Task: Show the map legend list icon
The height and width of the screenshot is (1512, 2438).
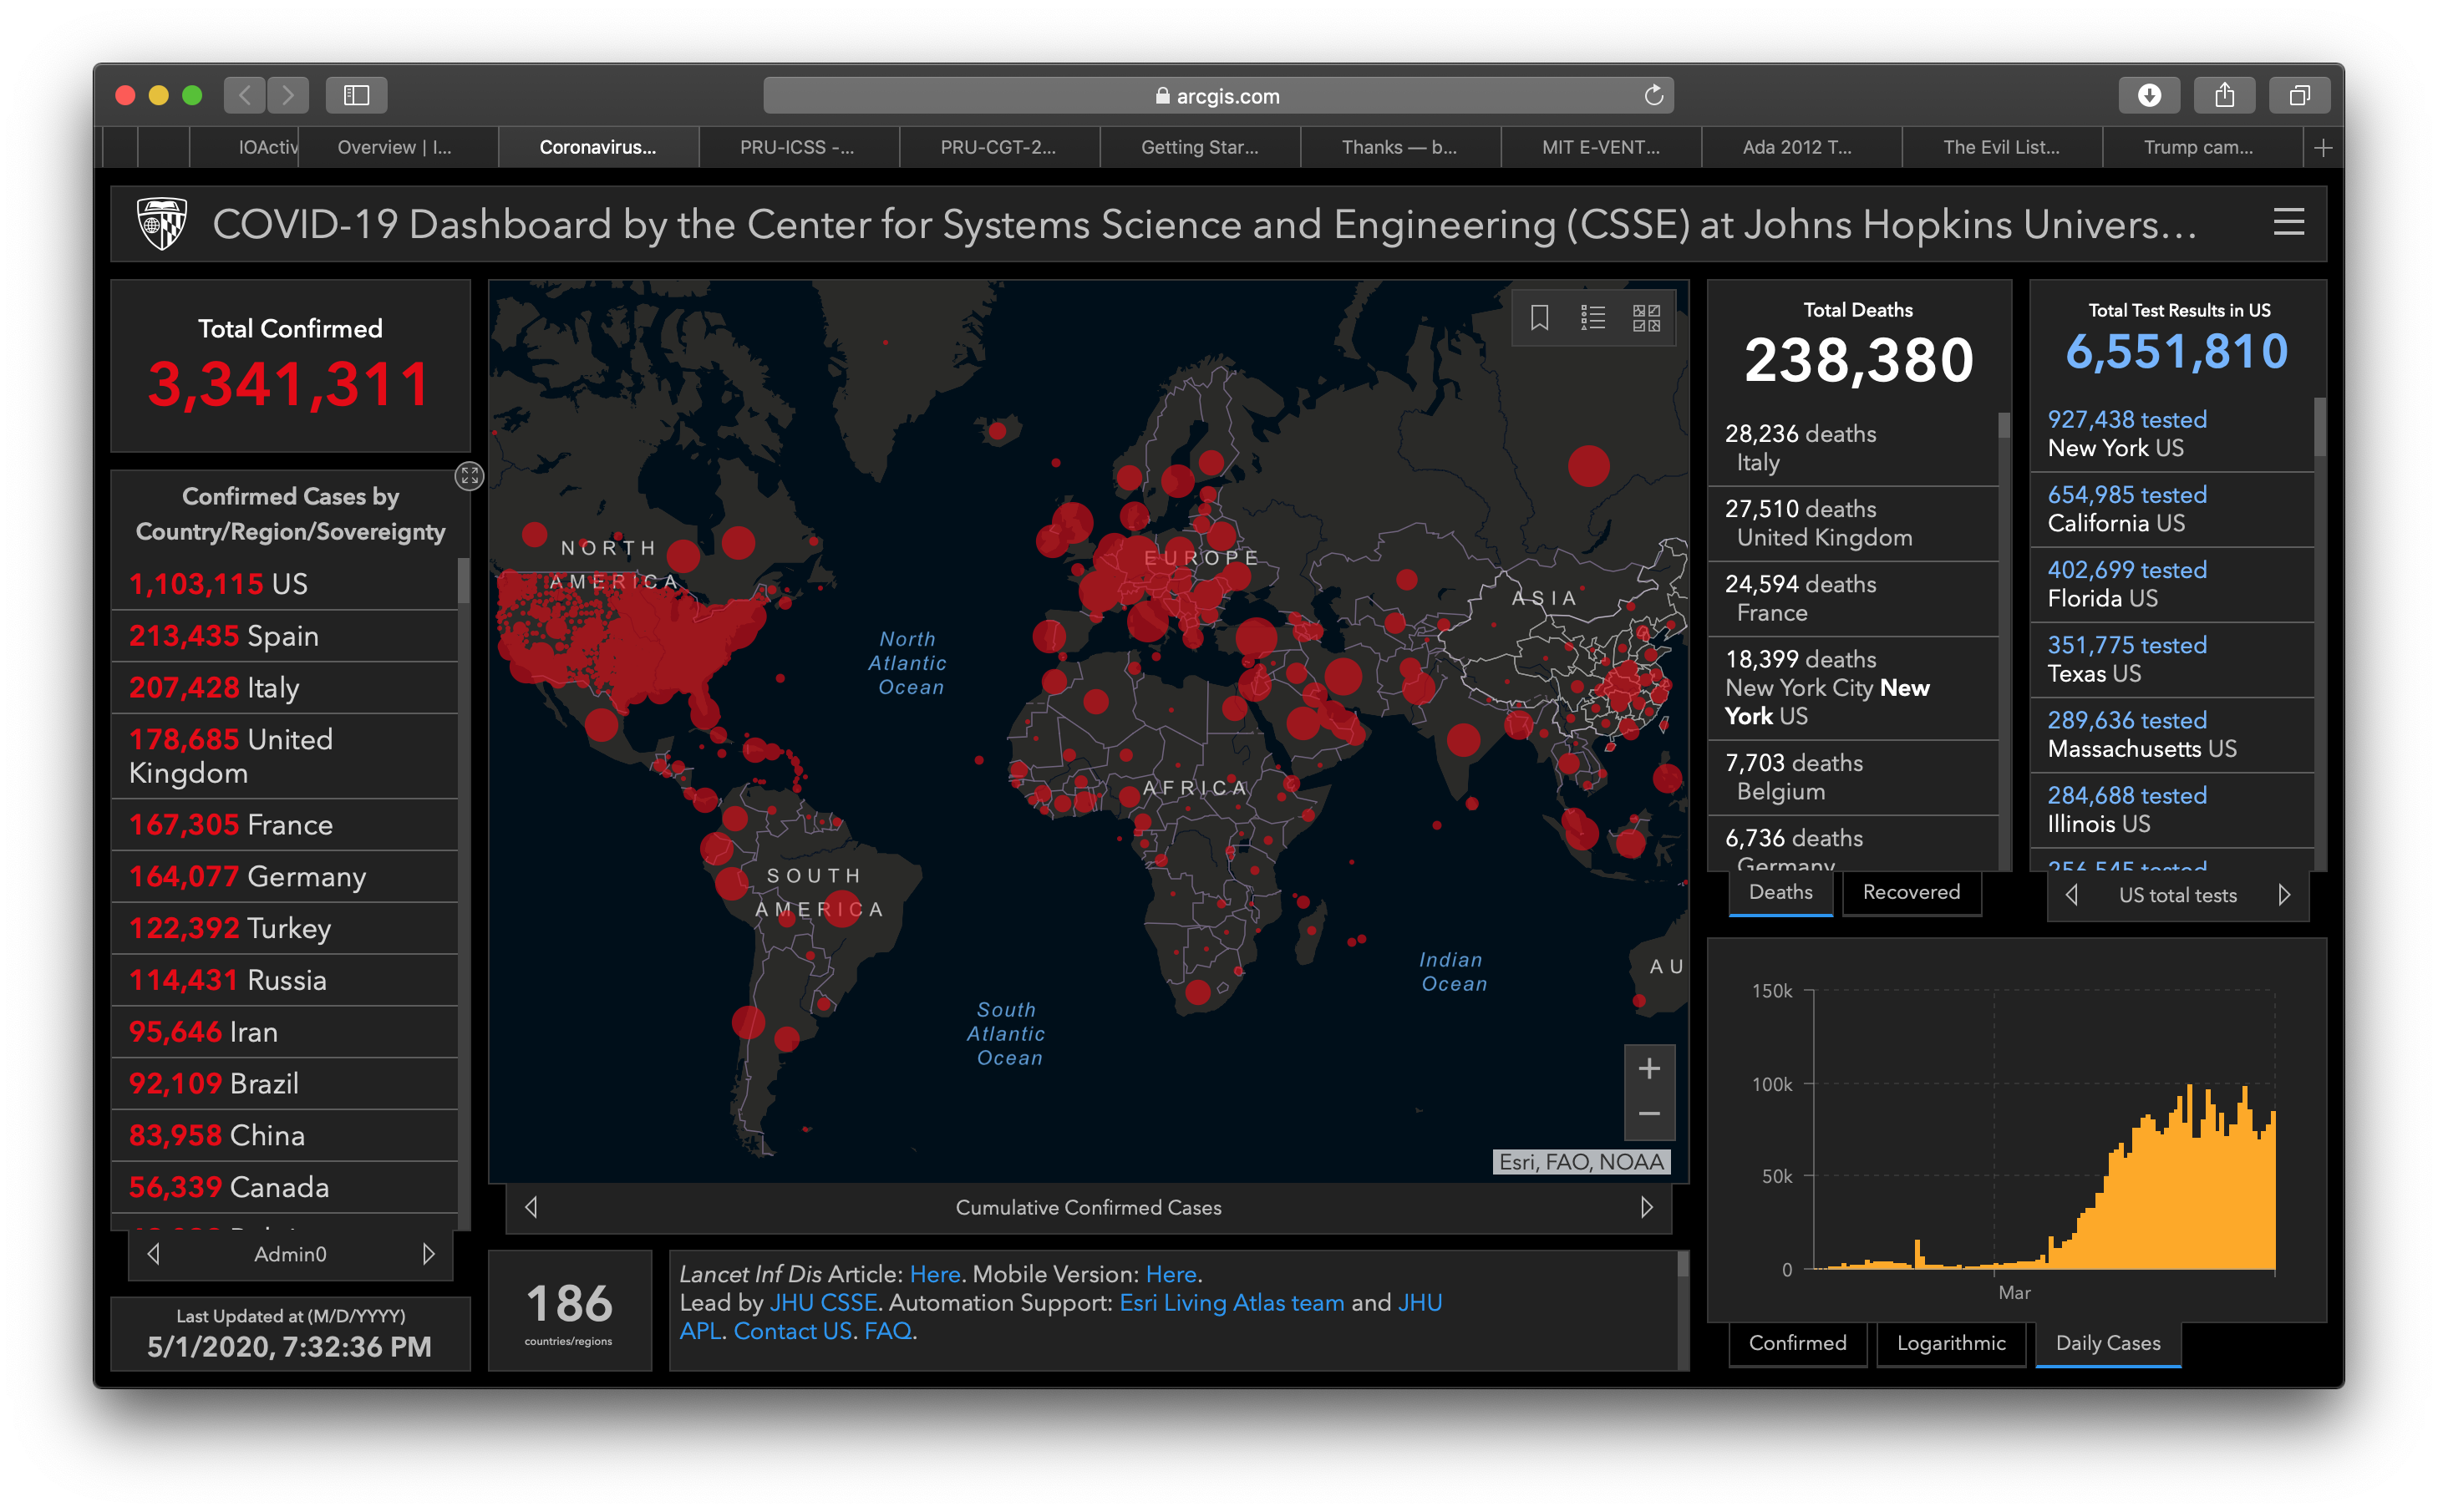Action: point(1593,318)
